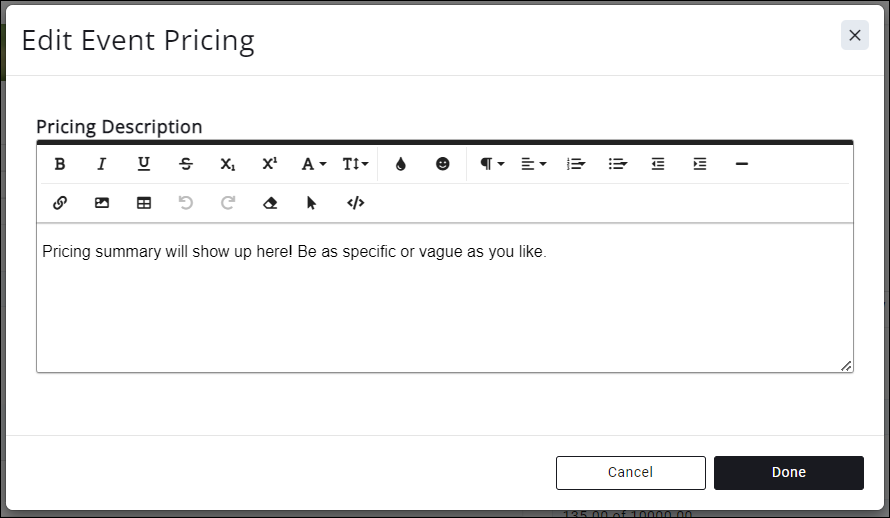890x518 pixels.
Task: Open the text color picker
Action: coord(401,164)
